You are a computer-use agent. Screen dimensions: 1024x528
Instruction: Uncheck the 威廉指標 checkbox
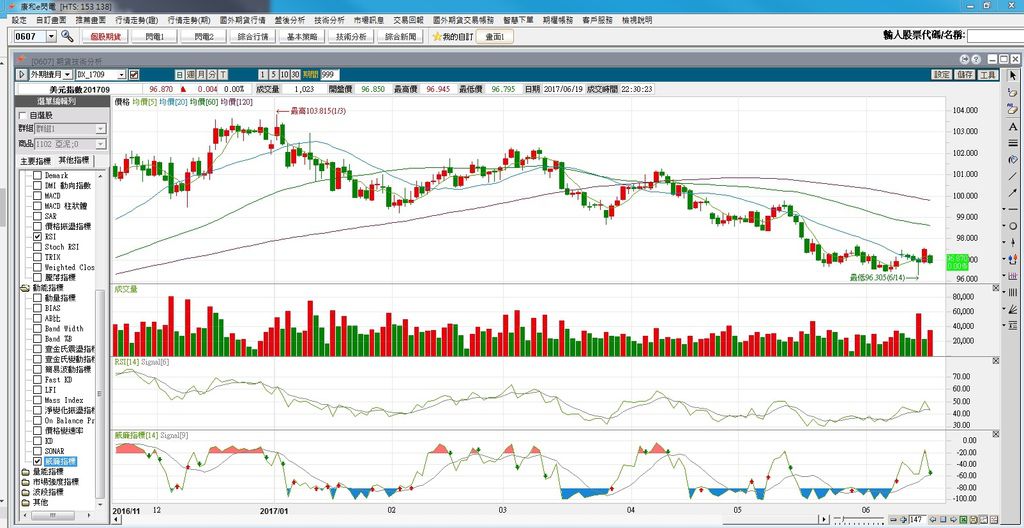pyautogui.click(x=37, y=461)
